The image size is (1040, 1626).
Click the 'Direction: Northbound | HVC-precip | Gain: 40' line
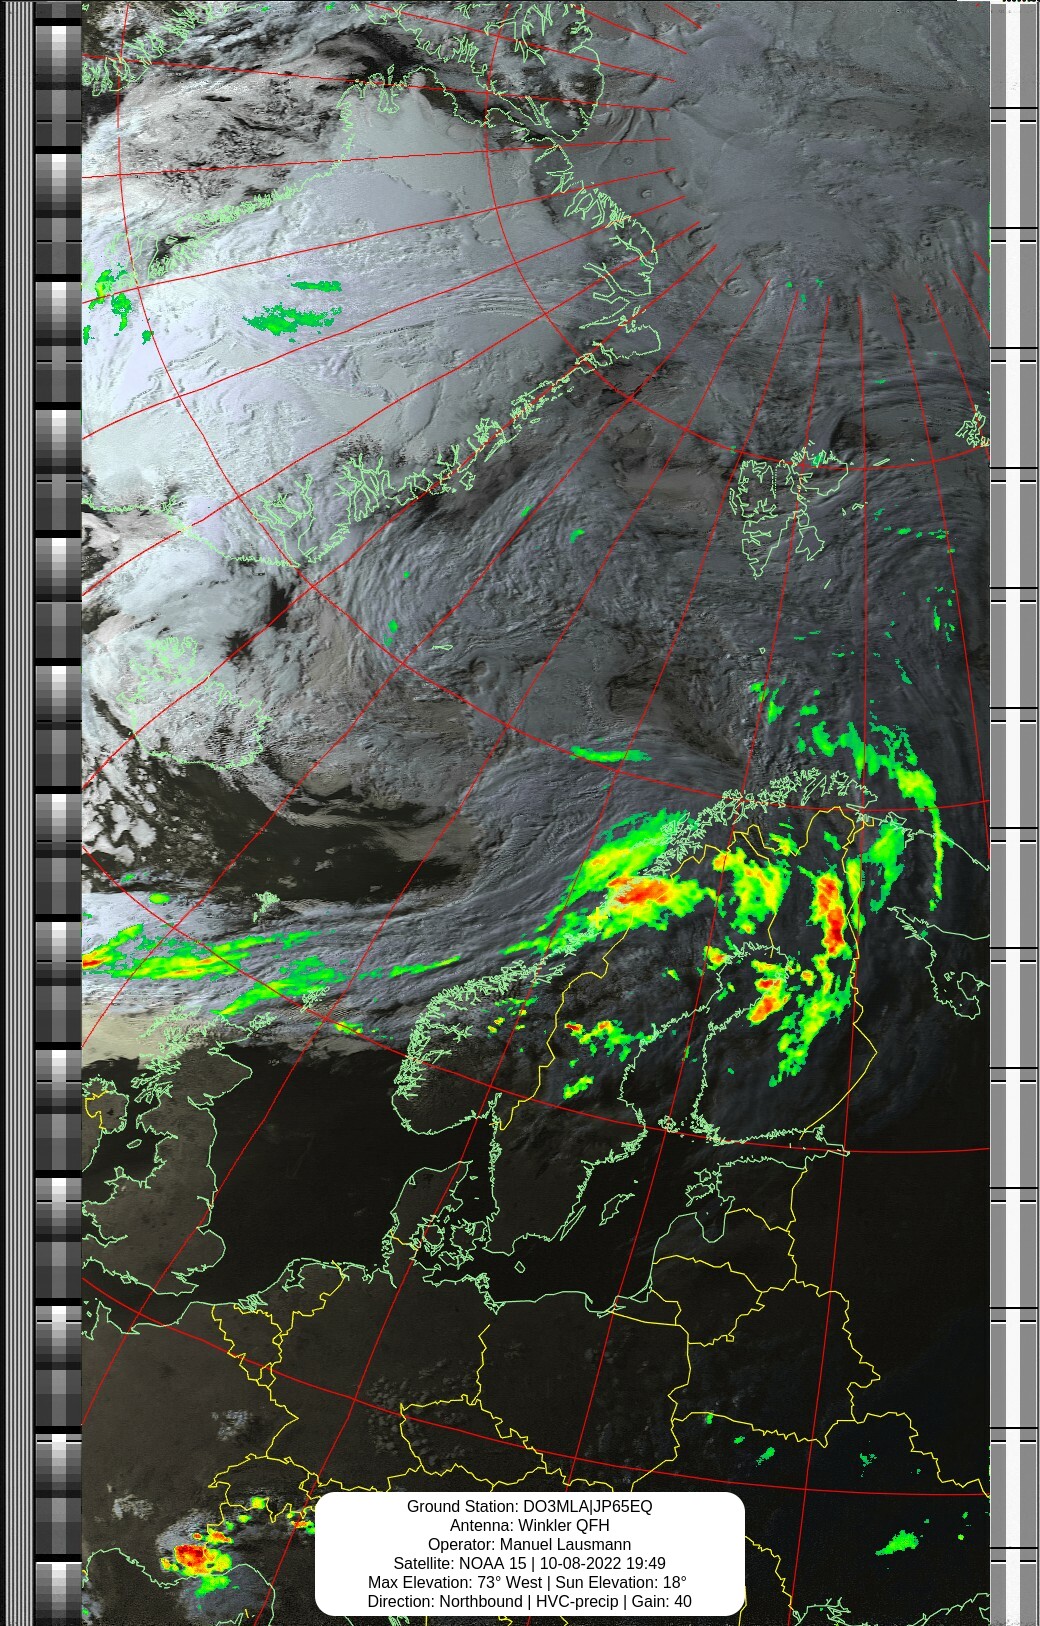pyautogui.click(x=529, y=1601)
